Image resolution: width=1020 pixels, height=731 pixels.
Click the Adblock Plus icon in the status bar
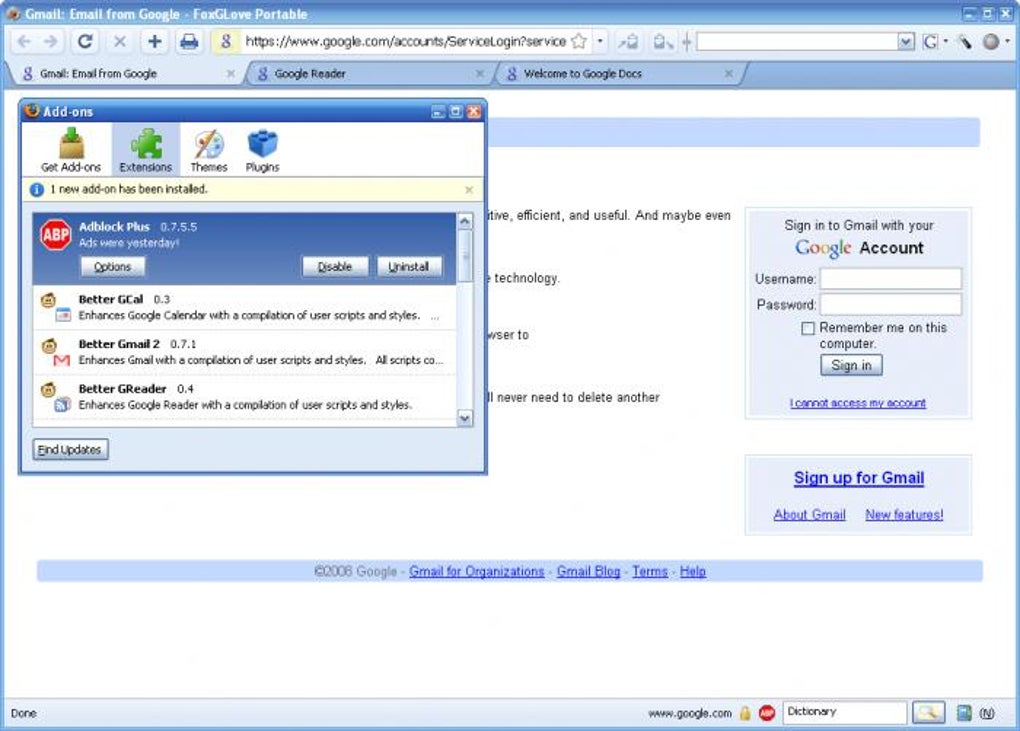tap(767, 713)
